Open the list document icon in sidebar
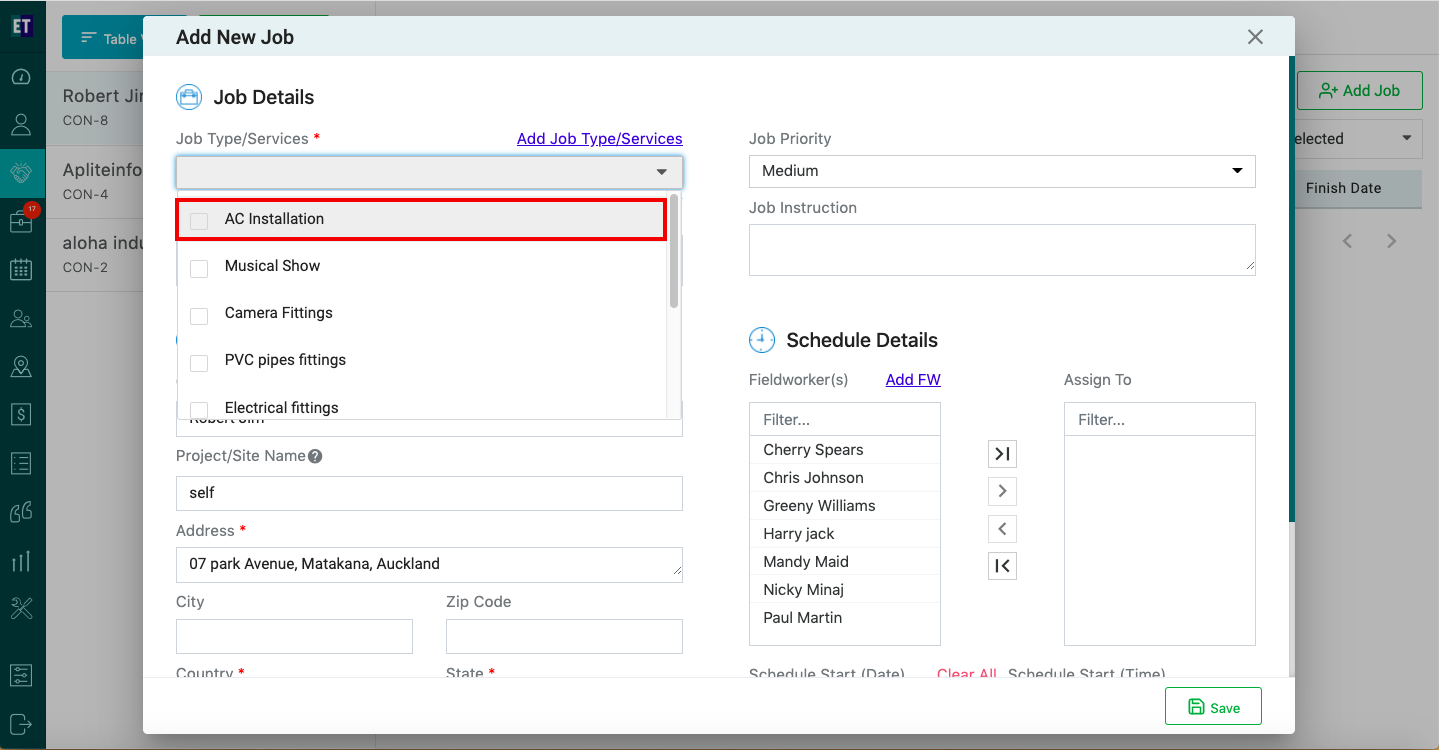1439x750 pixels. pos(22,463)
